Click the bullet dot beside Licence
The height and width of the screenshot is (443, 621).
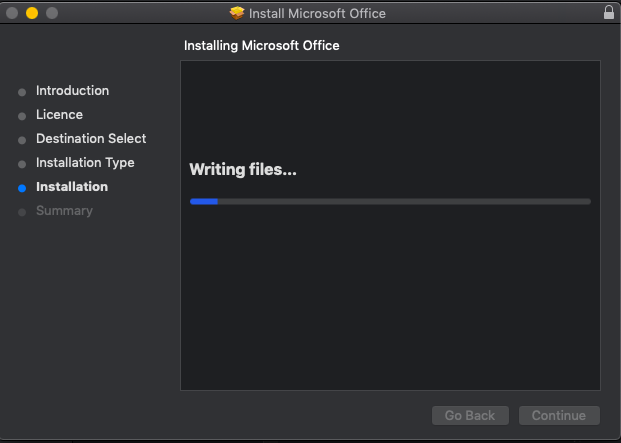(22, 116)
